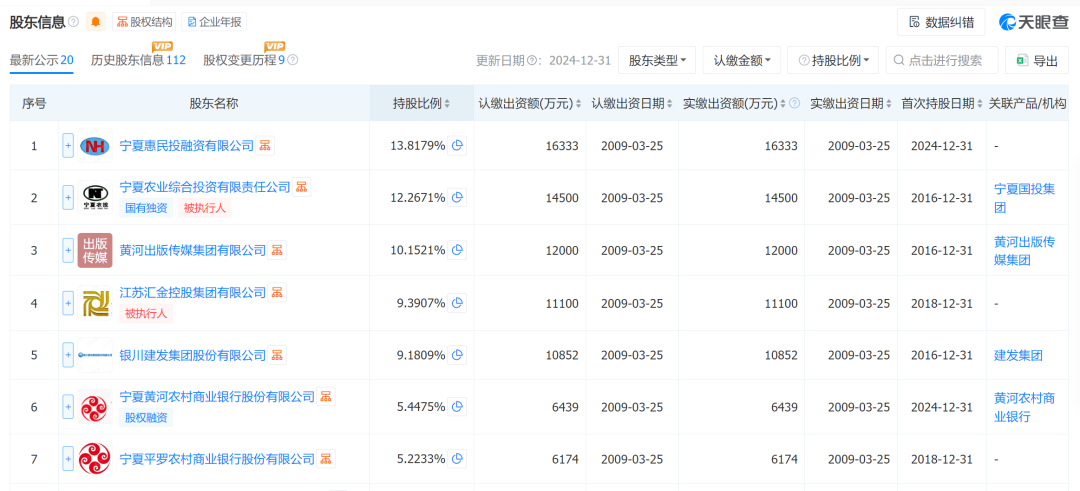Screen dimensions: 1080x491
Task: Open the 认缴金额 dropdown filter
Action: click(x=741, y=61)
